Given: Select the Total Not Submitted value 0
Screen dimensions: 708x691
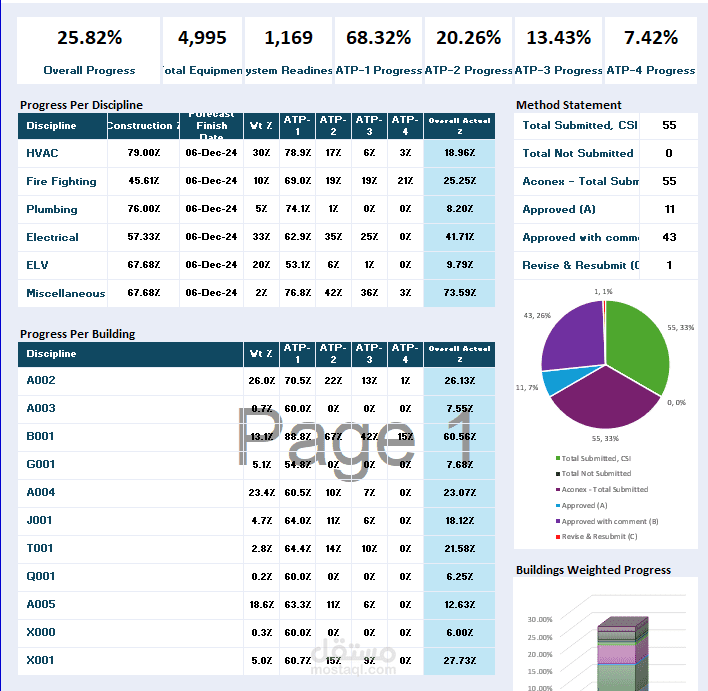Looking at the screenshot, I should pyautogui.click(x=669, y=154).
